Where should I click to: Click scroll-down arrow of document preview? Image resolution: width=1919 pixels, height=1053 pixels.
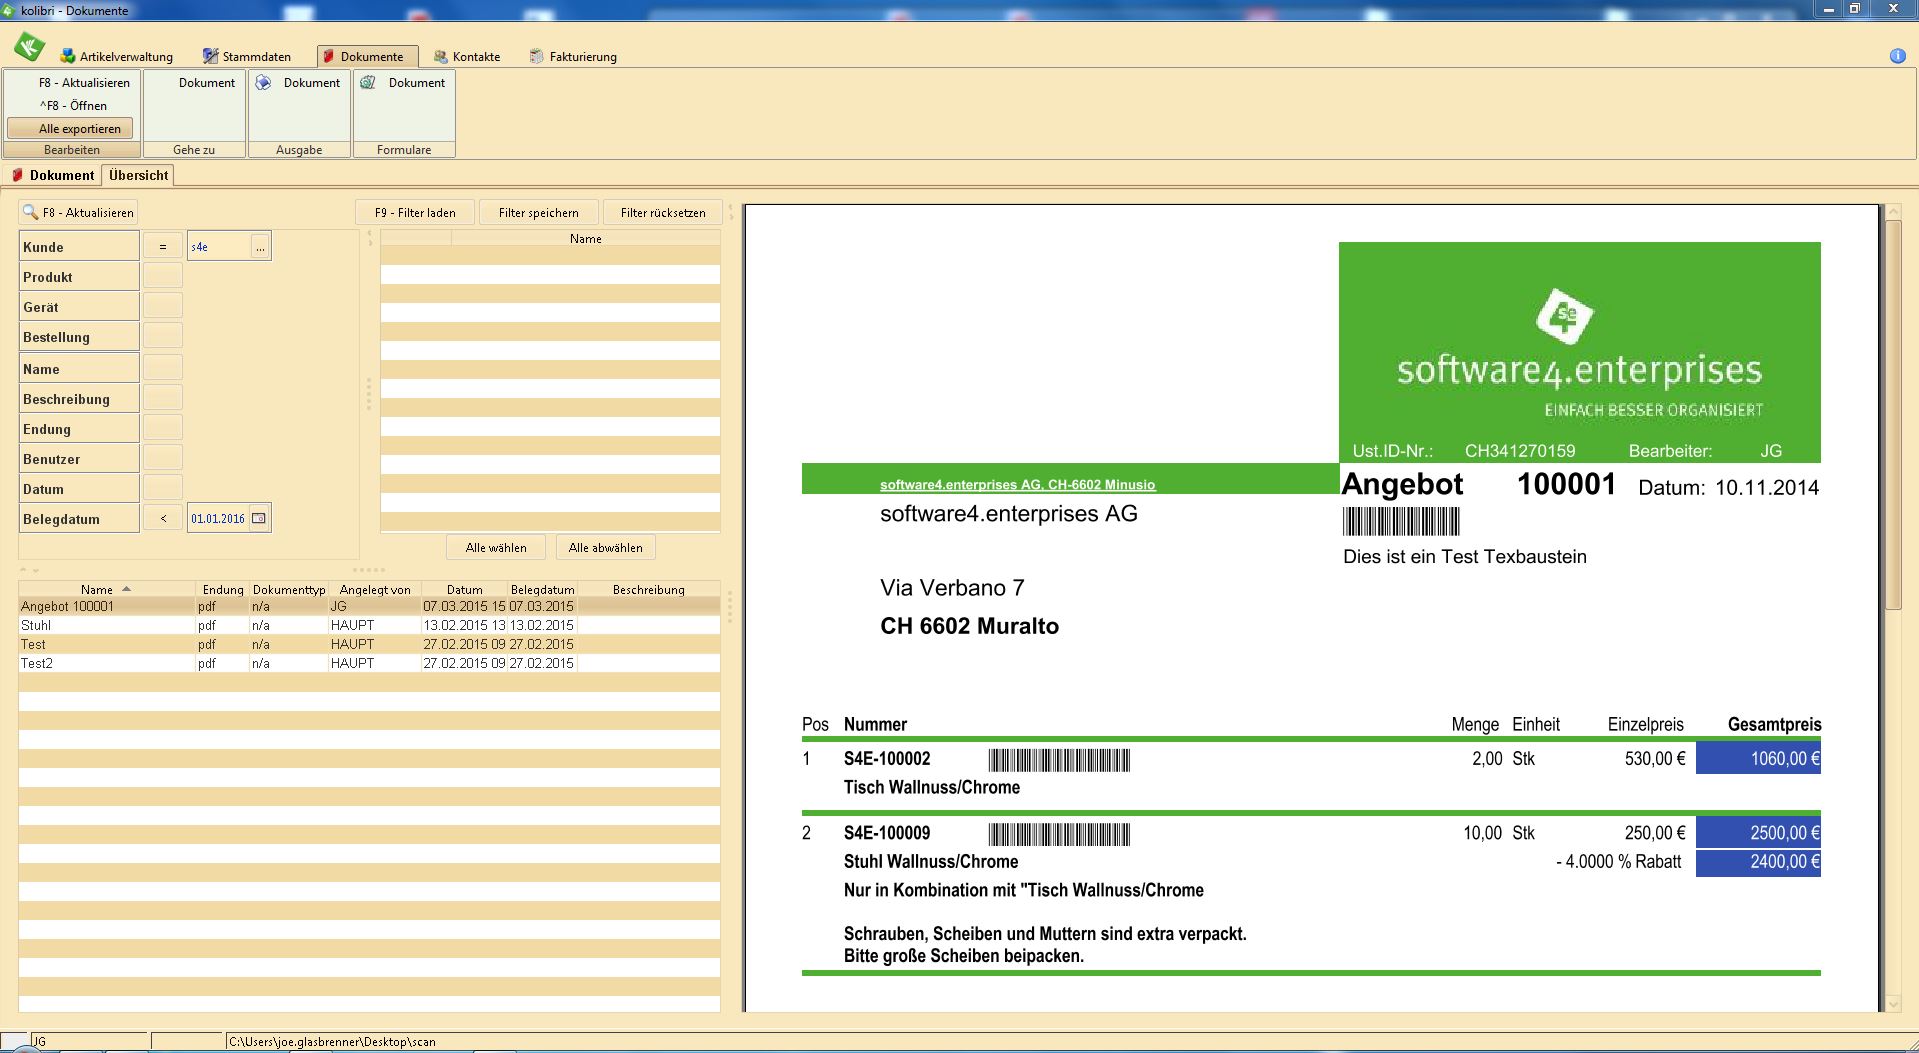coord(1892,1004)
